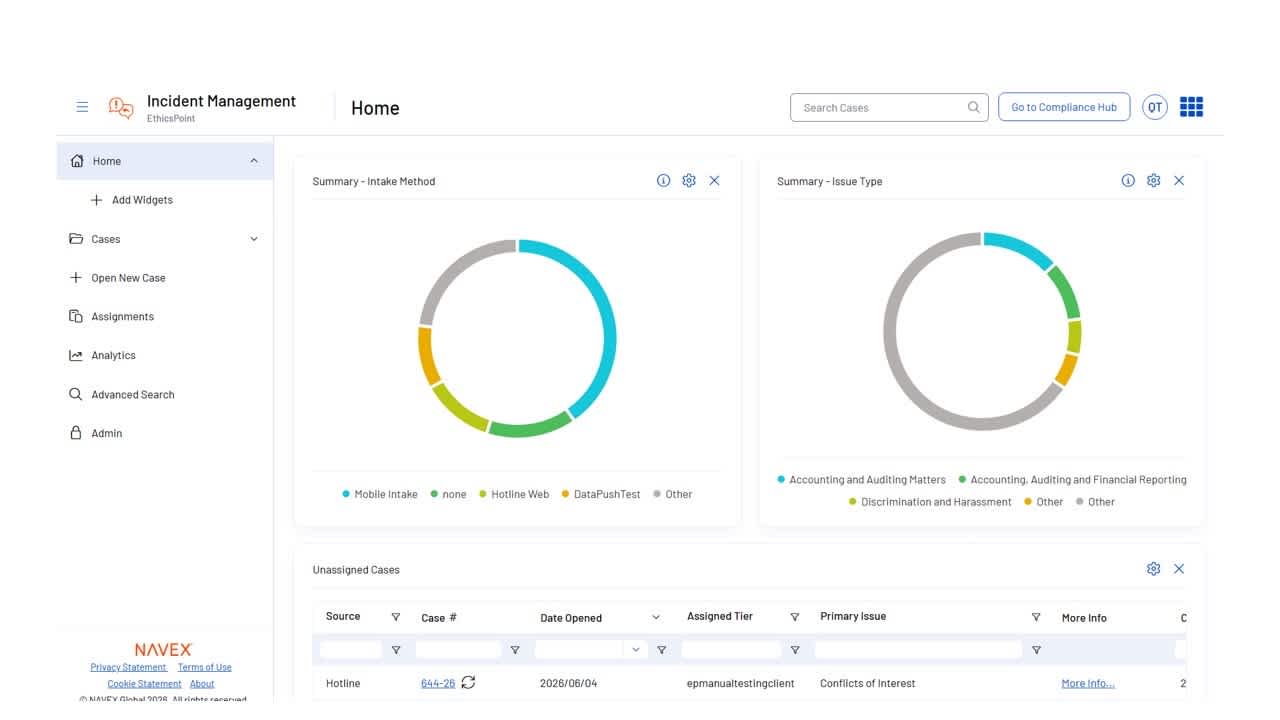Click the 2026/06/04 date cell
The image size is (1280, 720).
pyautogui.click(x=568, y=683)
